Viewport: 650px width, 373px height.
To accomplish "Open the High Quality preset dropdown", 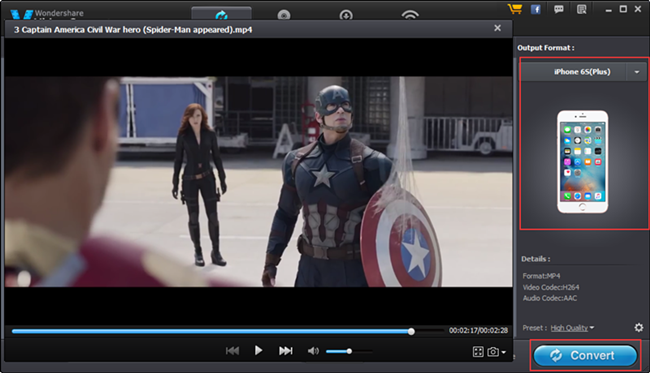I will pos(572,328).
